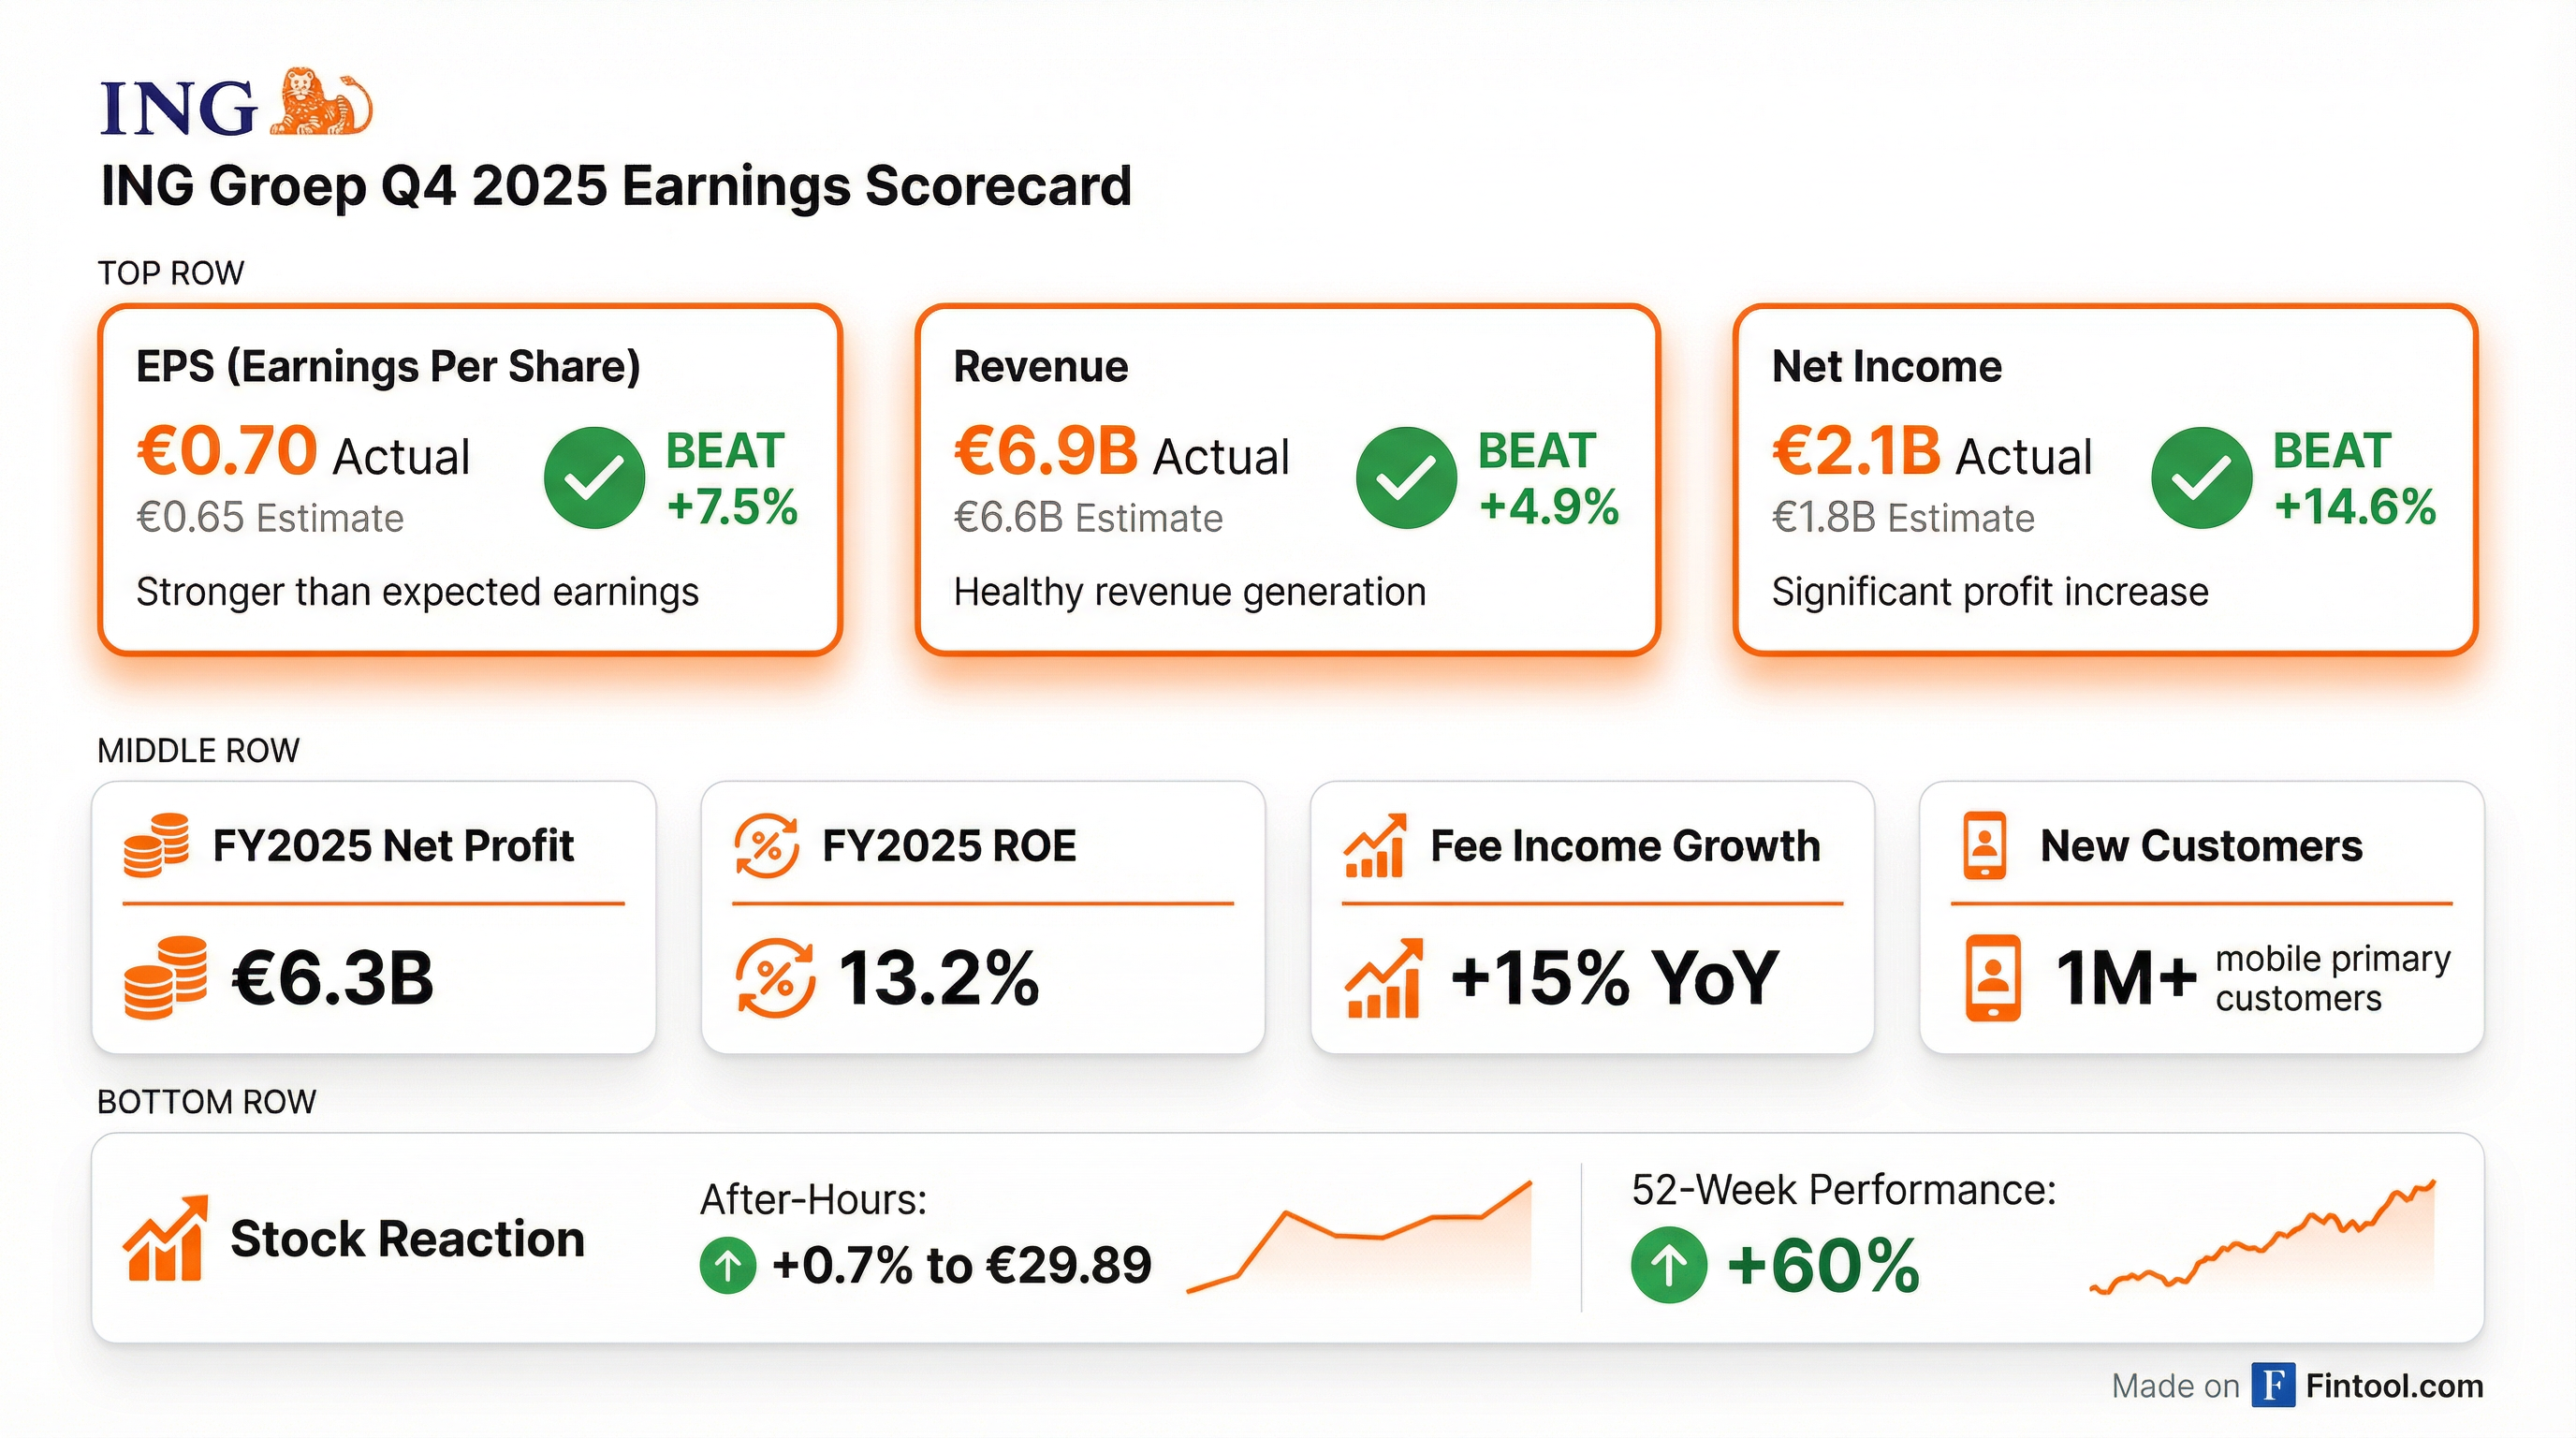Click the Net Income BEAT +14.6% label
Screen dimensions: 2576x1438
point(2353,479)
